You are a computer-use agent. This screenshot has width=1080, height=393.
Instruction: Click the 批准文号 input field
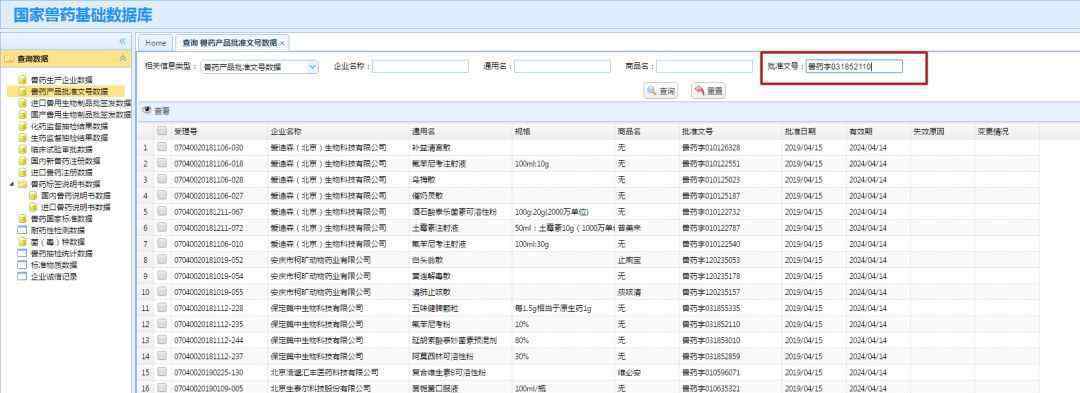[x=854, y=67]
